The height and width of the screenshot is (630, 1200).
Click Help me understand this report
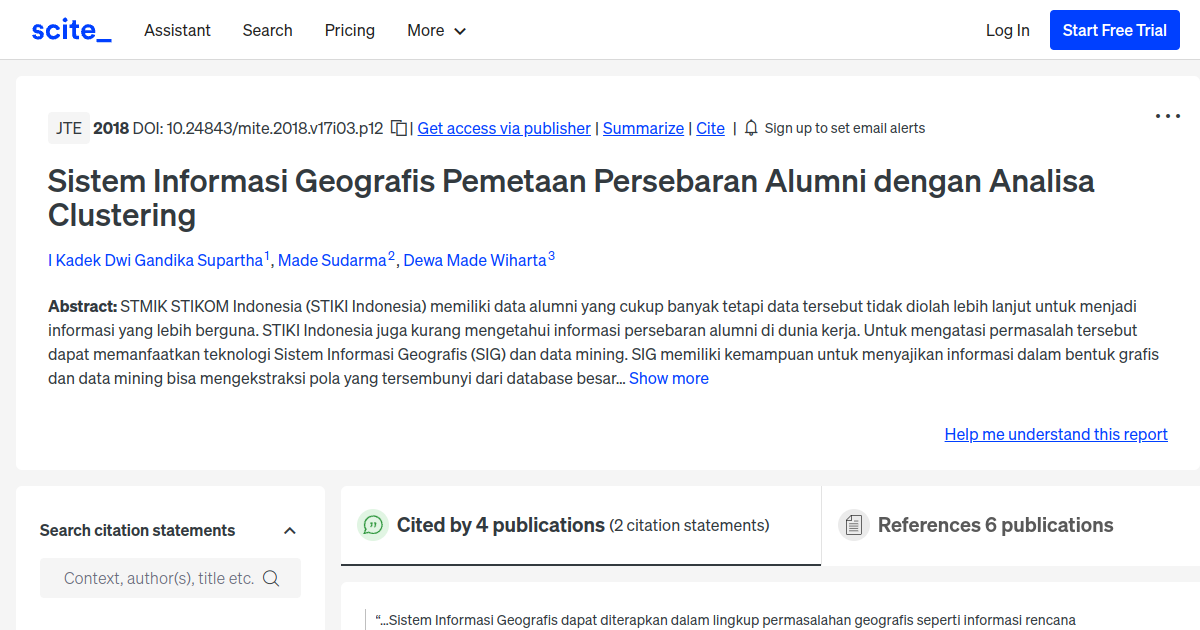(1056, 434)
